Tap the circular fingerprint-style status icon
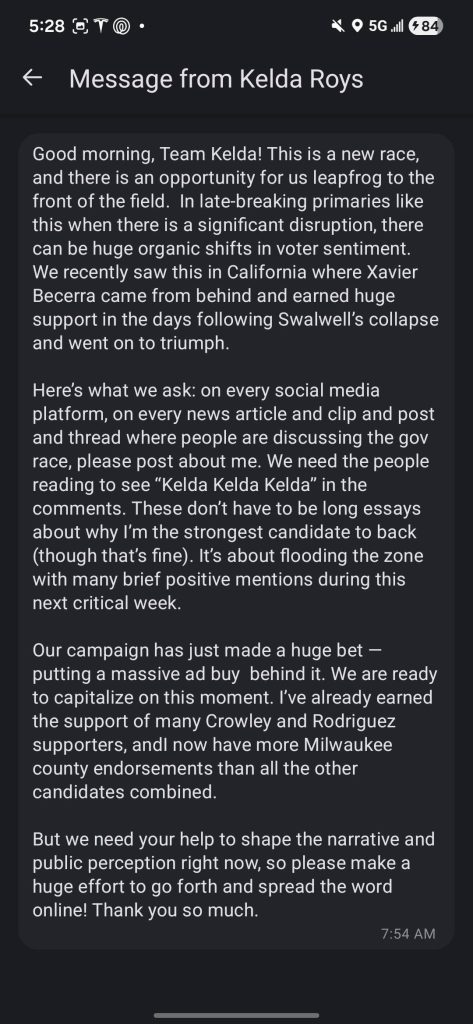 pos(122,26)
